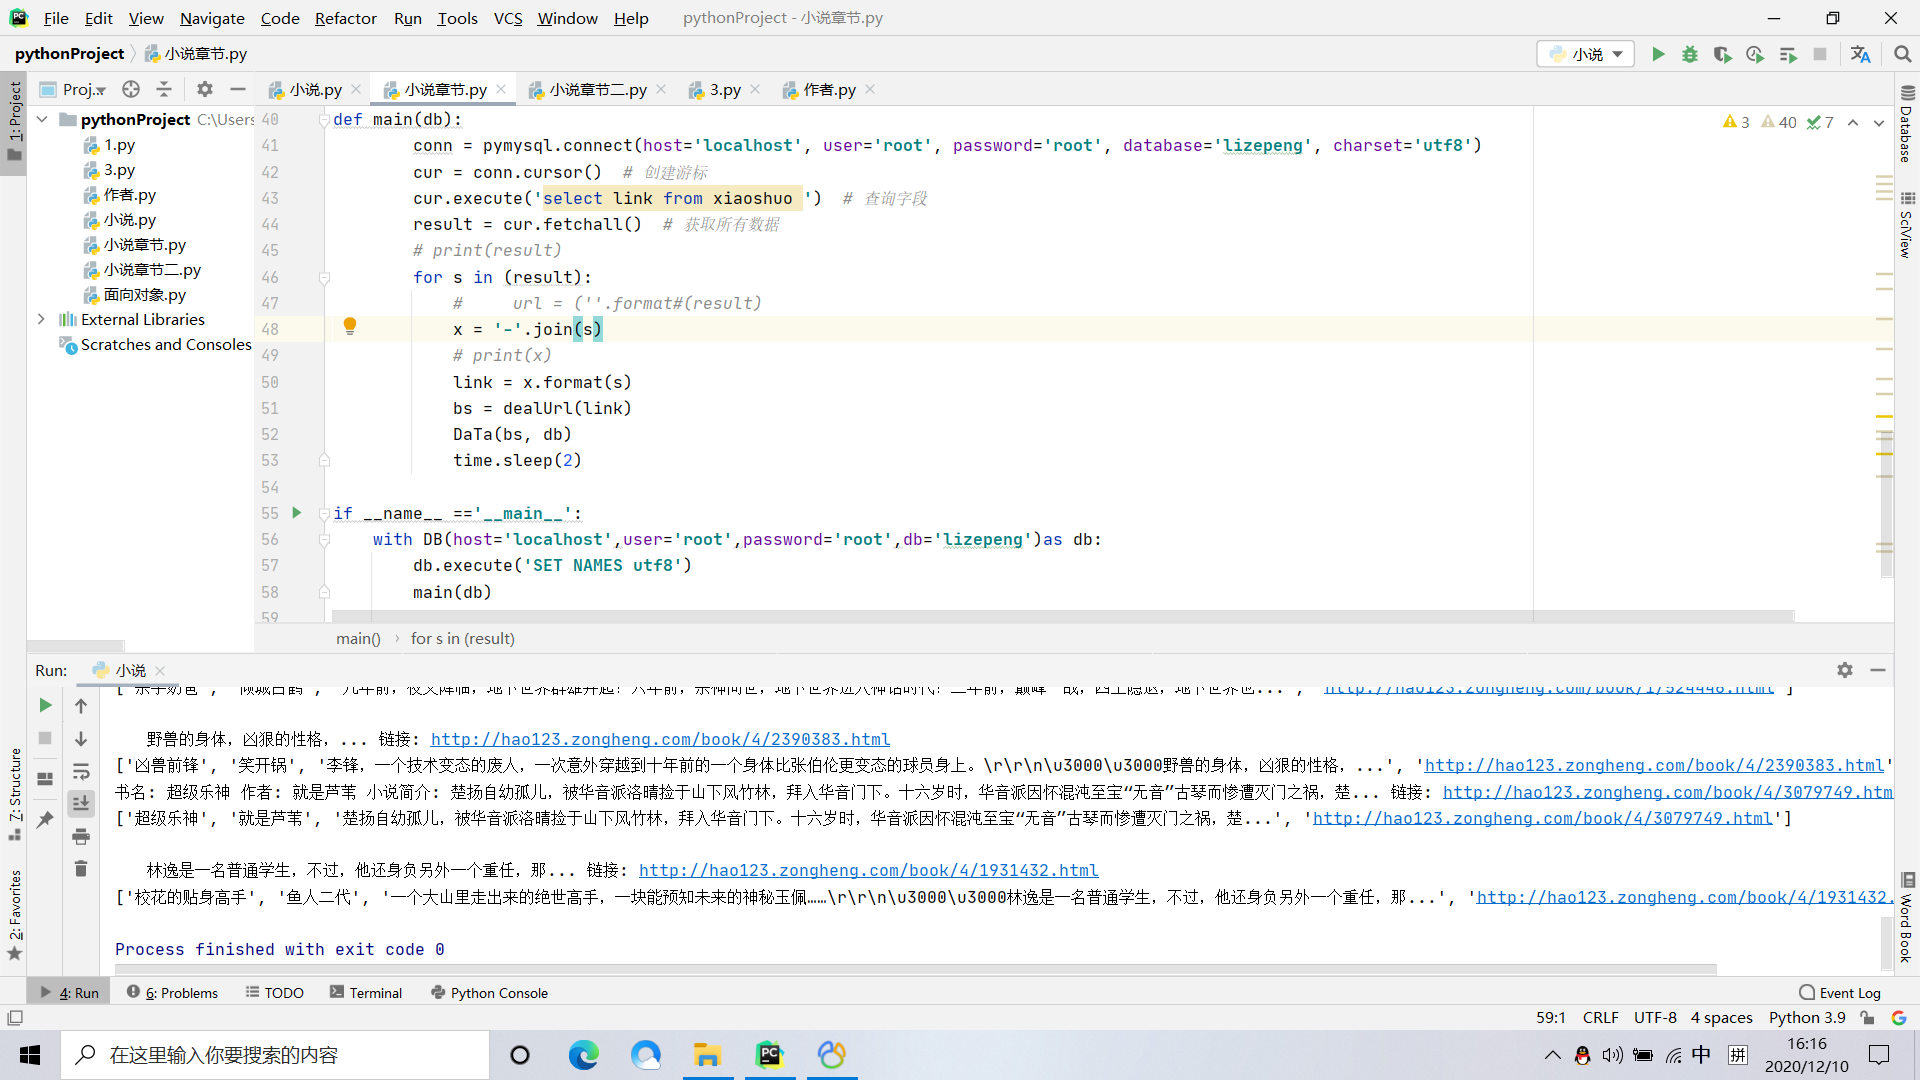Toggle the read-only lock icon in the status bar
Image resolution: width=1920 pixels, height=1080 pixels.
click(x=1867, y=1017)
